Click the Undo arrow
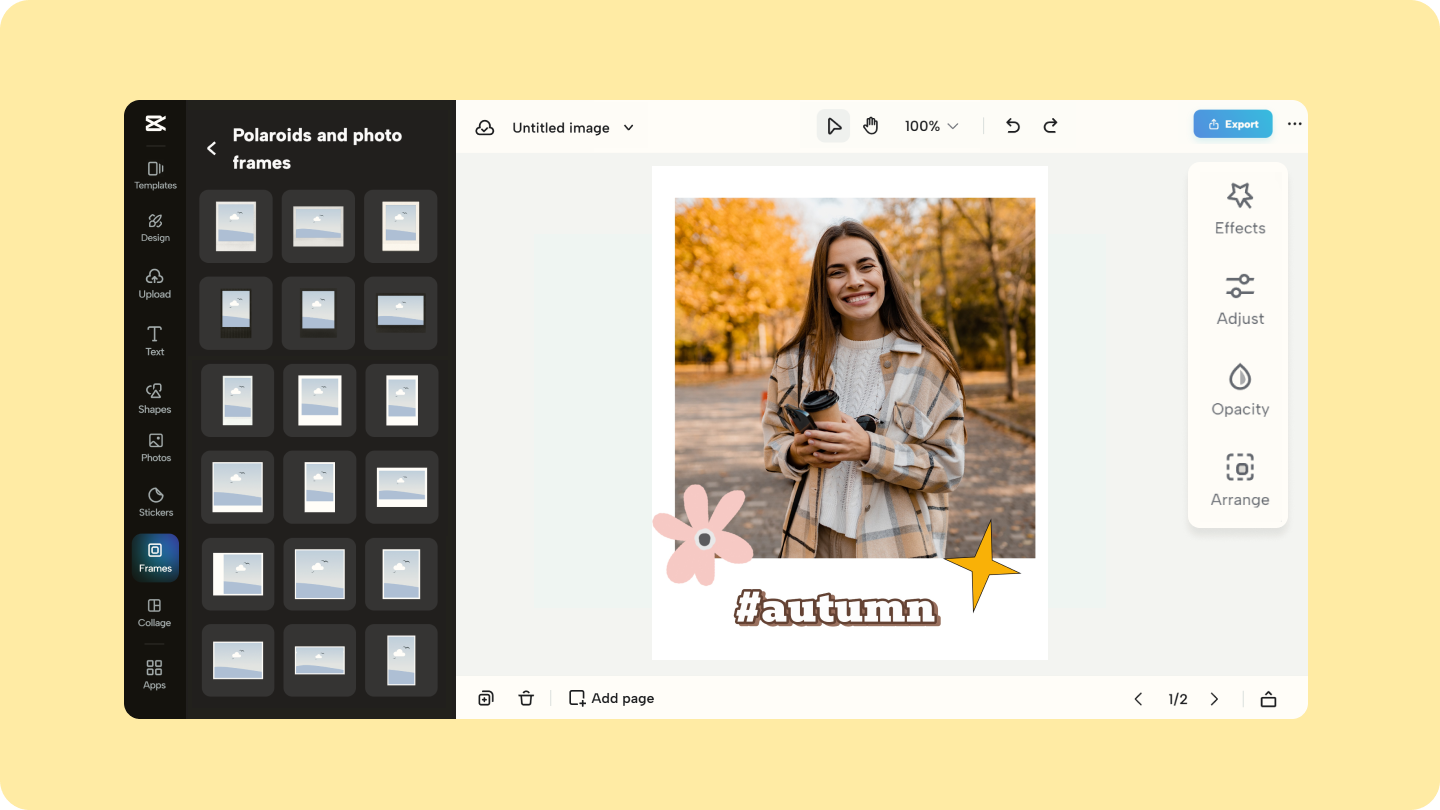Image resolution: width=1440 pixels, height=810 pixels. click(x=1012, y=126)
